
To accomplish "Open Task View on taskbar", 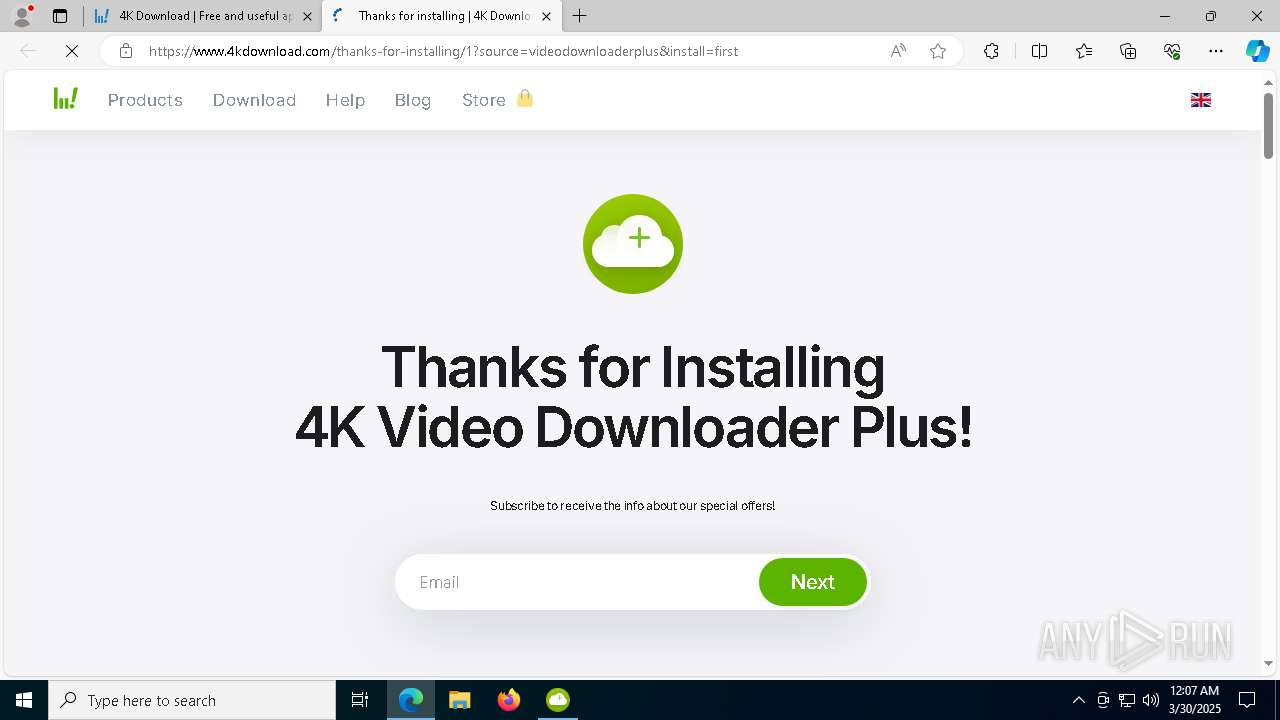I will (x=360, y=700).
